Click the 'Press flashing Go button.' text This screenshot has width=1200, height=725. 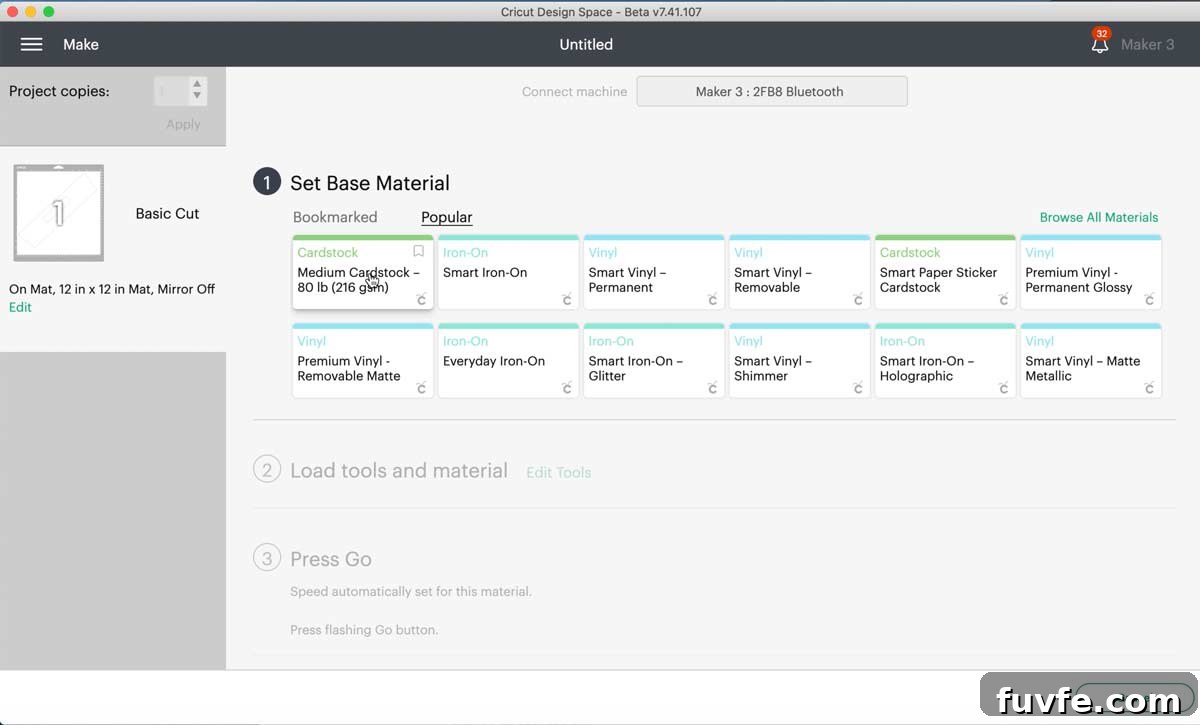coord(364,630)
